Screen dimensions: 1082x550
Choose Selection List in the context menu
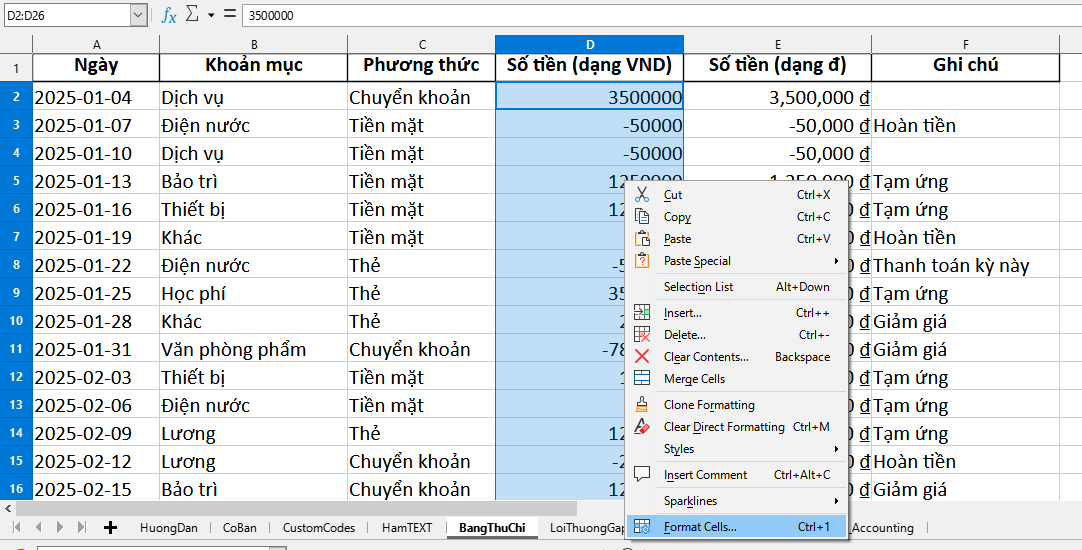[736, 287]
